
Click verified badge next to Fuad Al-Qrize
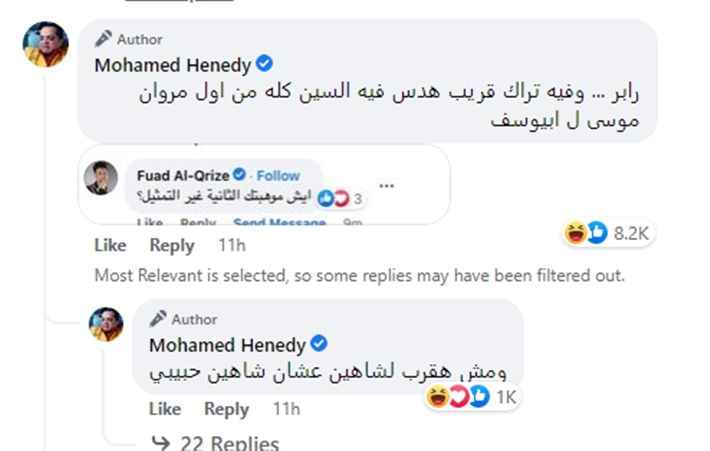pos(239,174)
